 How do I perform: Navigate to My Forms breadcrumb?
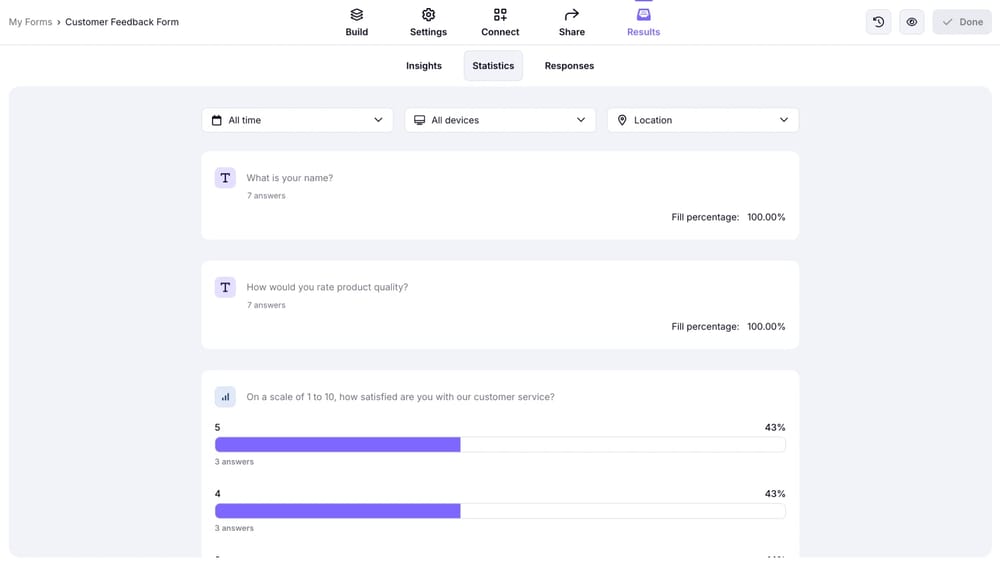pos(30,22)
